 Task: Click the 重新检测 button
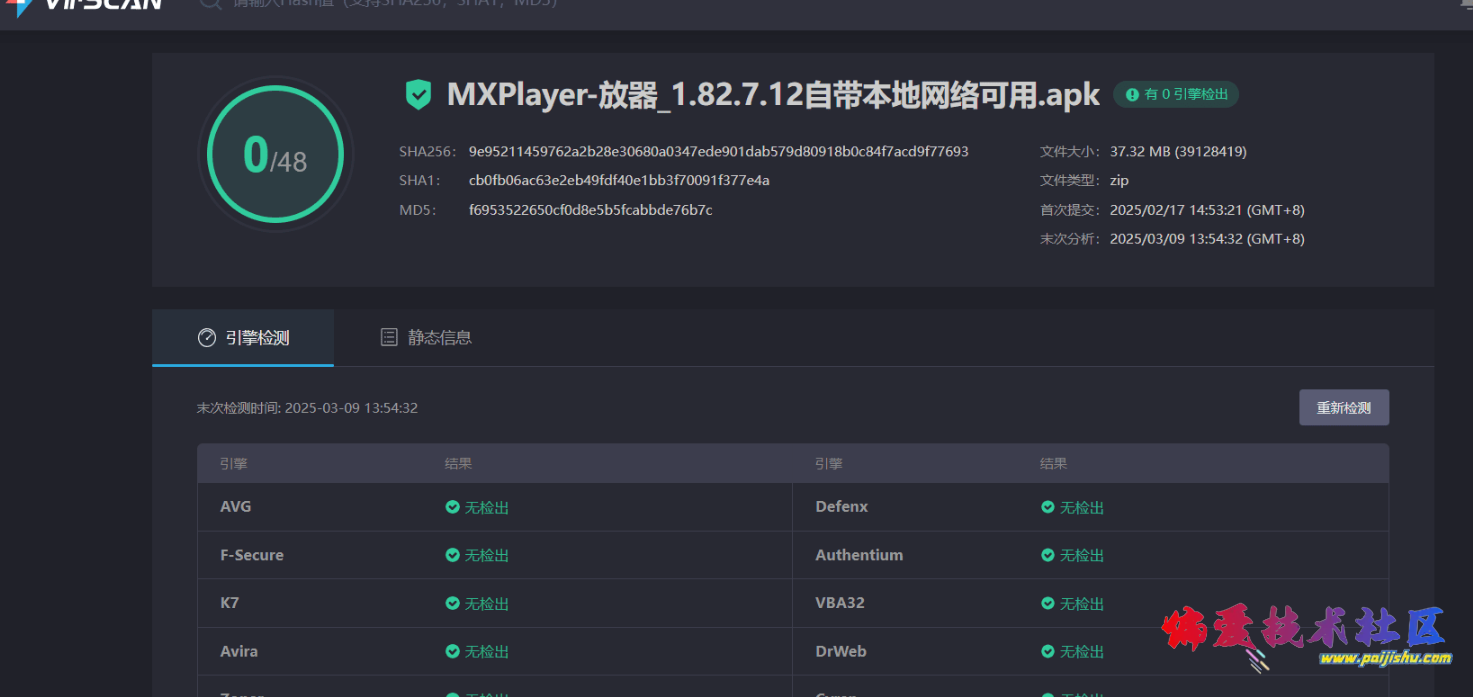point(1343,408)
